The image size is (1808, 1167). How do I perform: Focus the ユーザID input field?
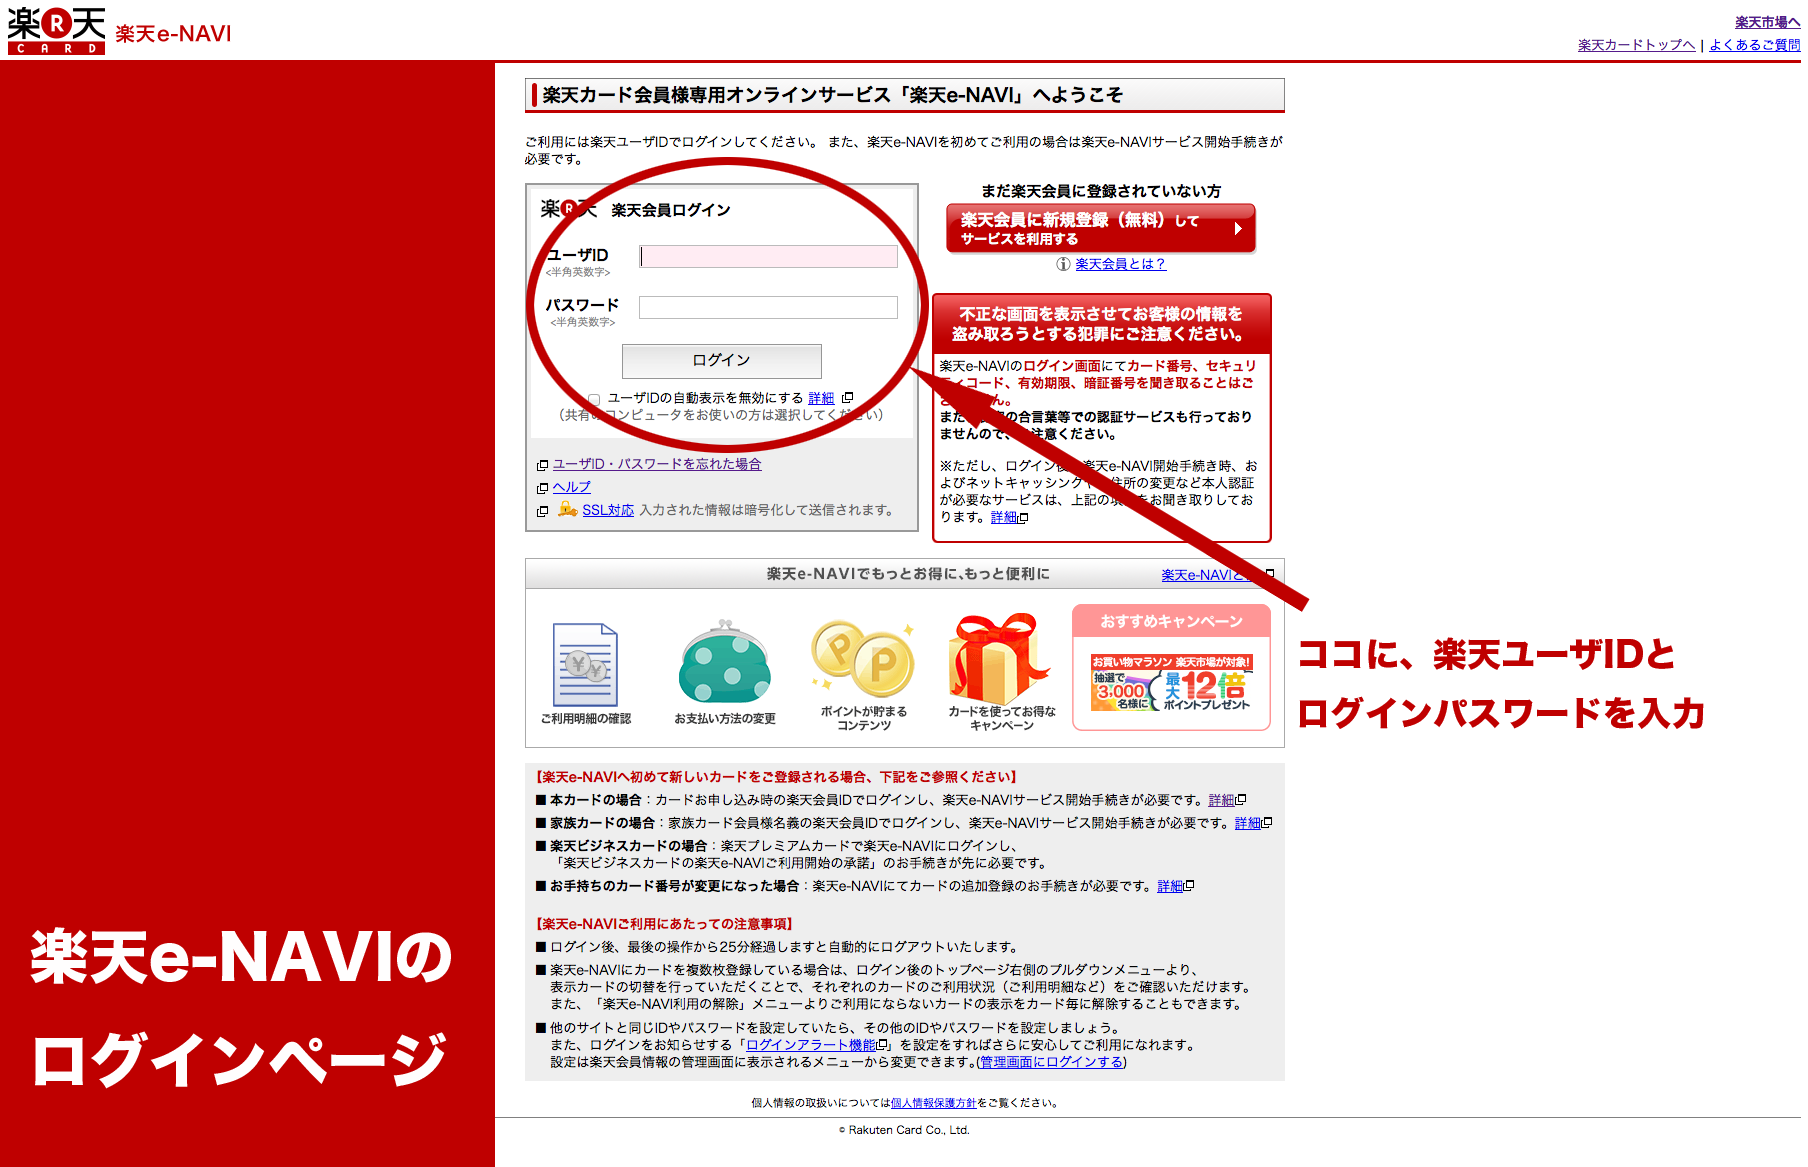coord(768,257)
